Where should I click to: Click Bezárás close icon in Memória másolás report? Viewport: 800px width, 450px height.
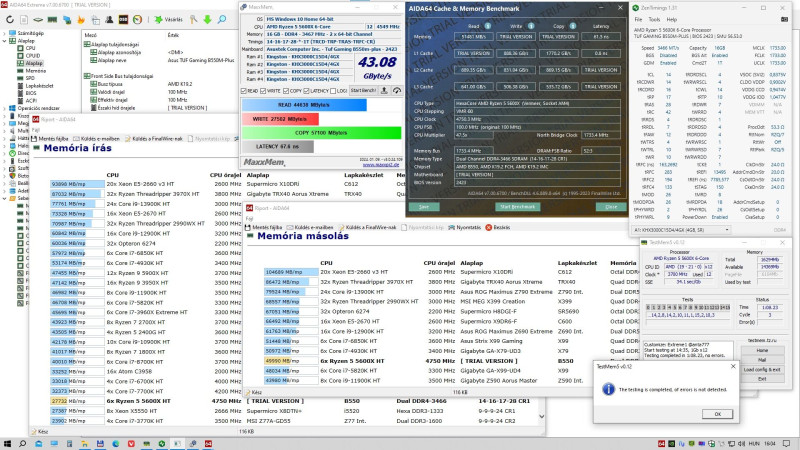click(x=498, y=228)
